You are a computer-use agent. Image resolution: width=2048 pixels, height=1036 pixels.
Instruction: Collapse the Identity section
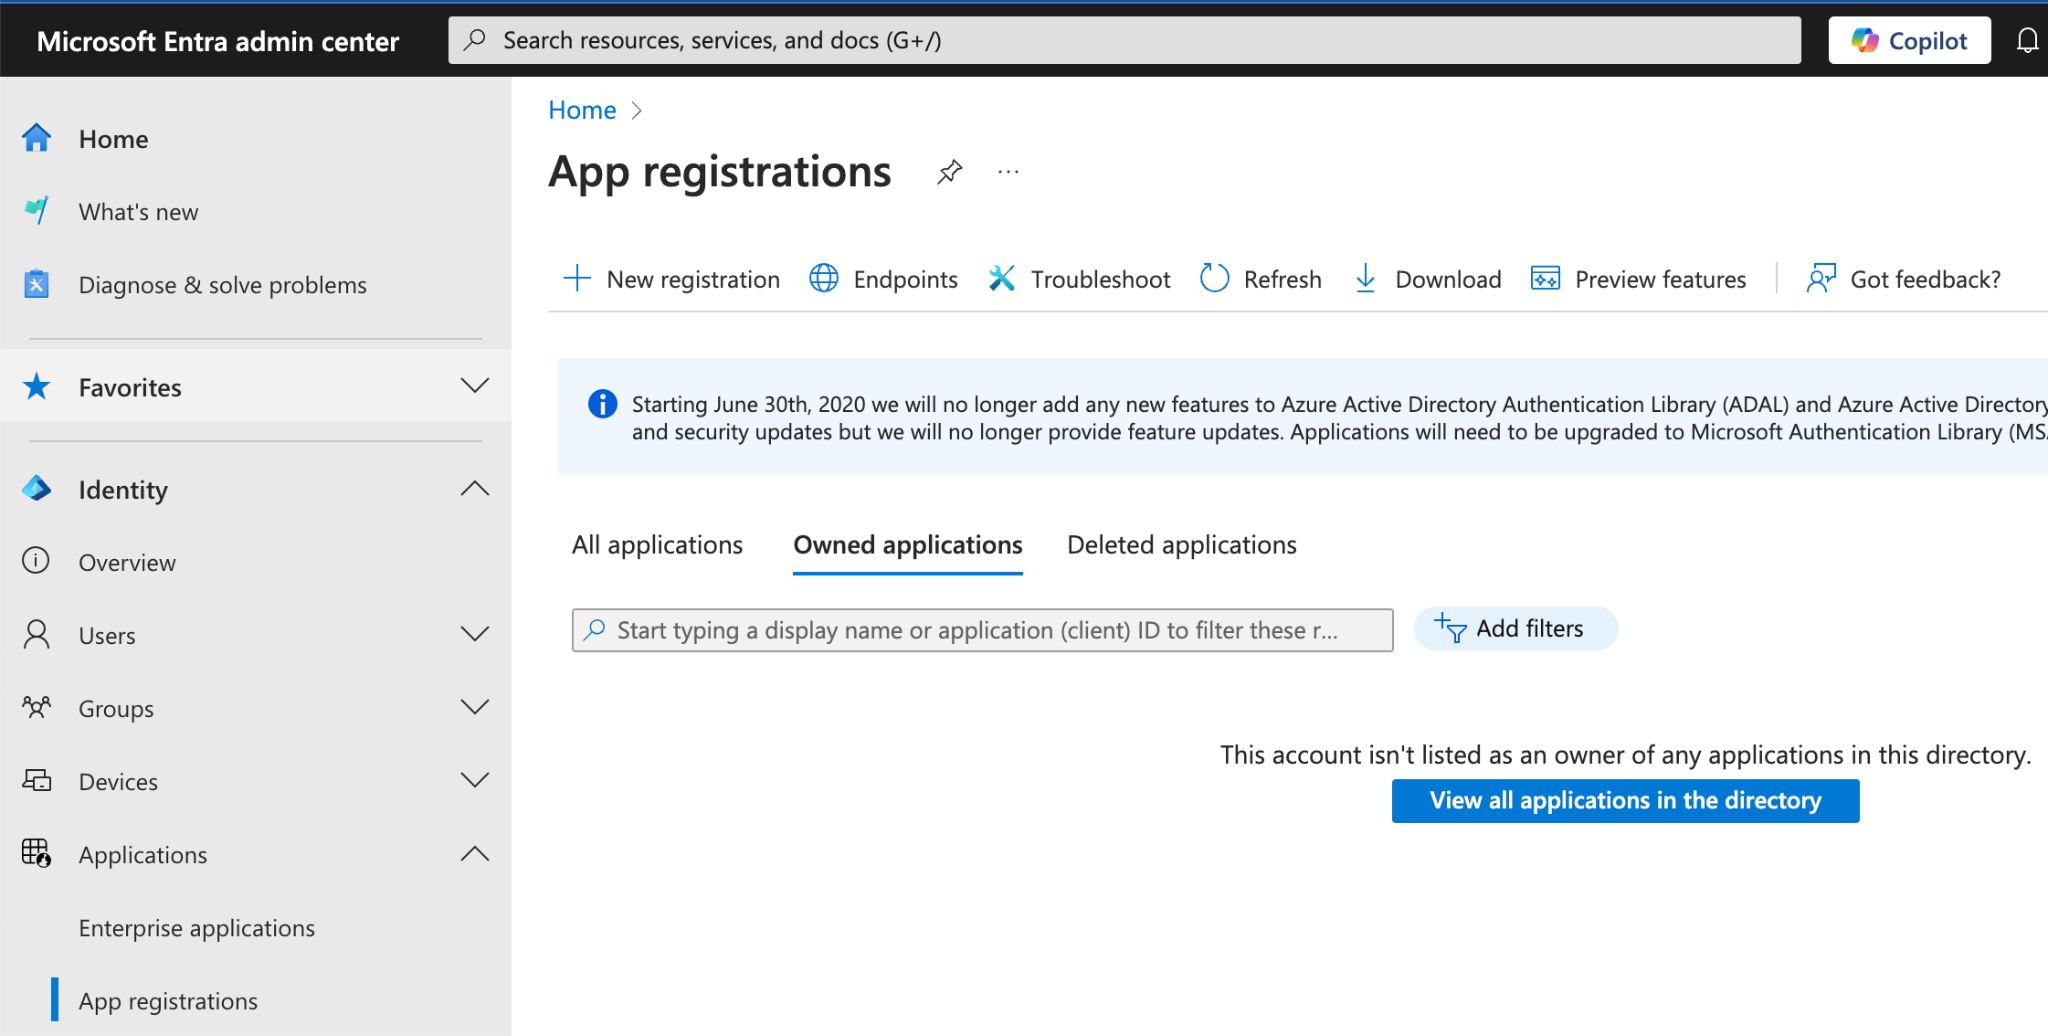(x=474, y=489)
